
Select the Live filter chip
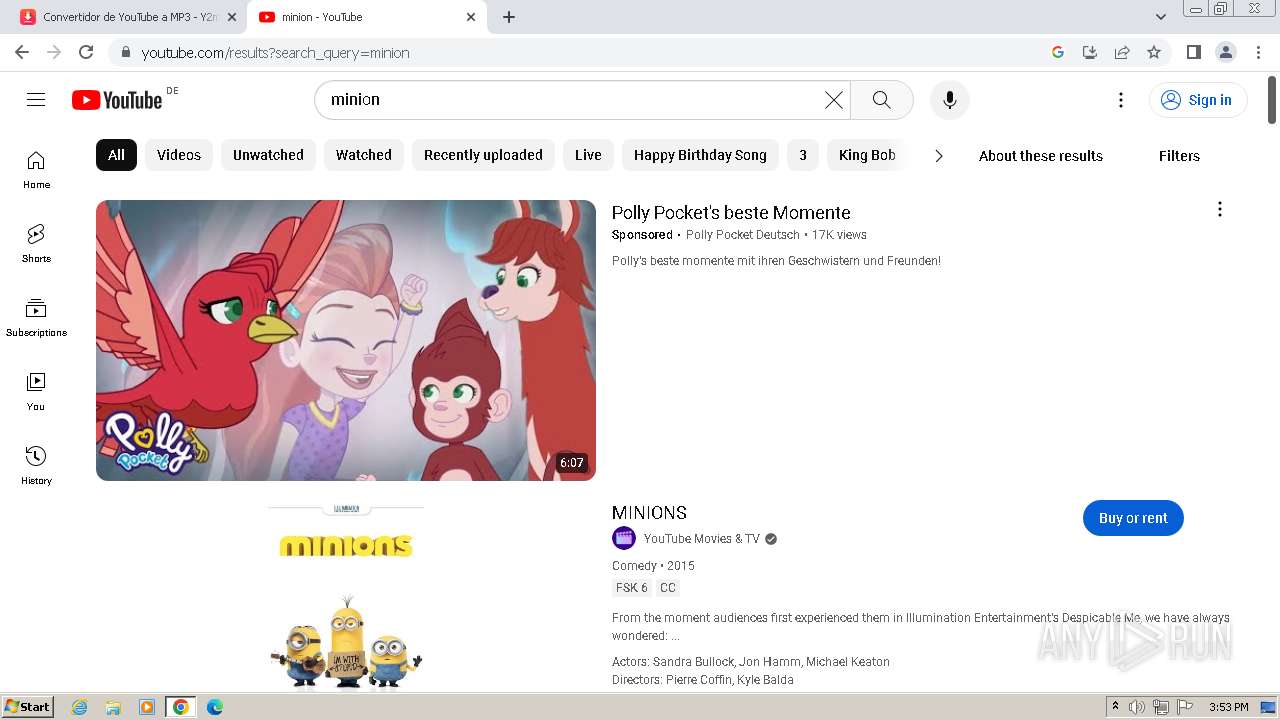coord(588,155)
